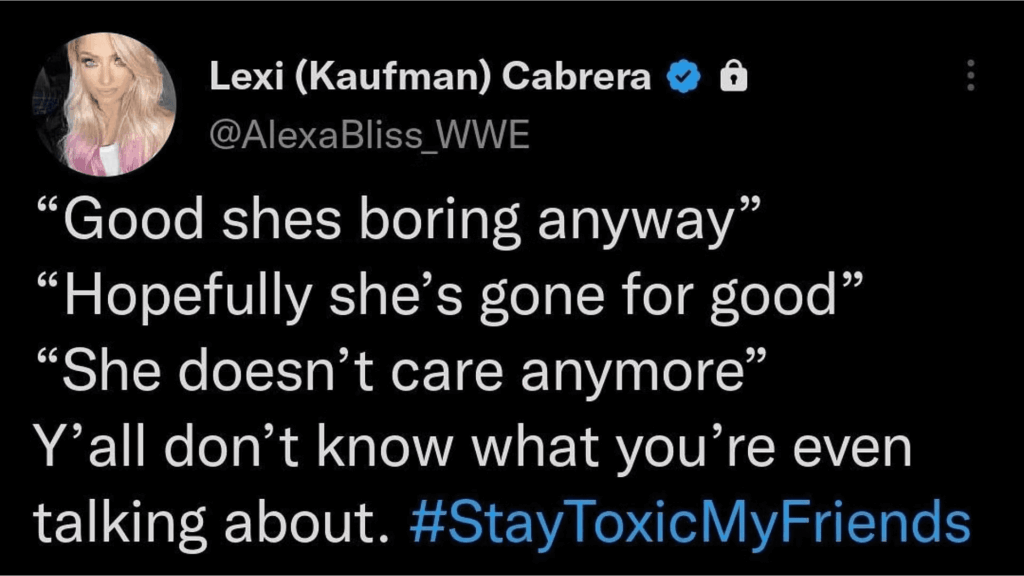Open the #StayToxicMyFriends hashtag
This screenshot has width=1024, height=576.
coord(689,521)
